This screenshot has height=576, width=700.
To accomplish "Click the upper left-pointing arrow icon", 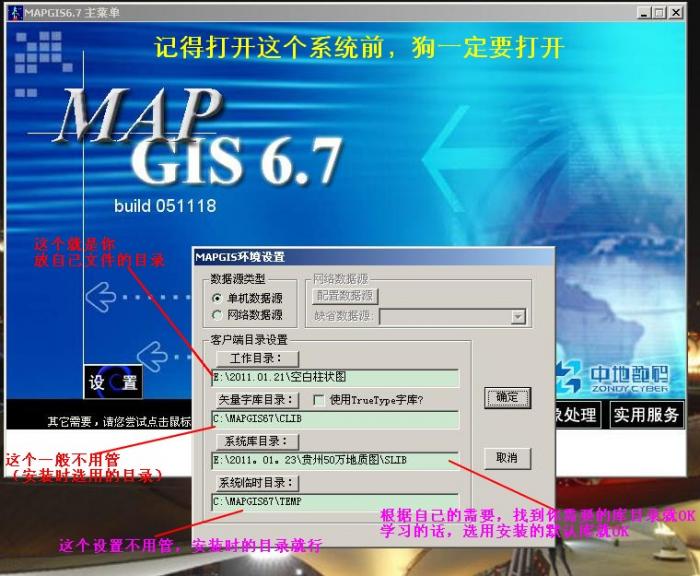I will click(x=101, y=296).
